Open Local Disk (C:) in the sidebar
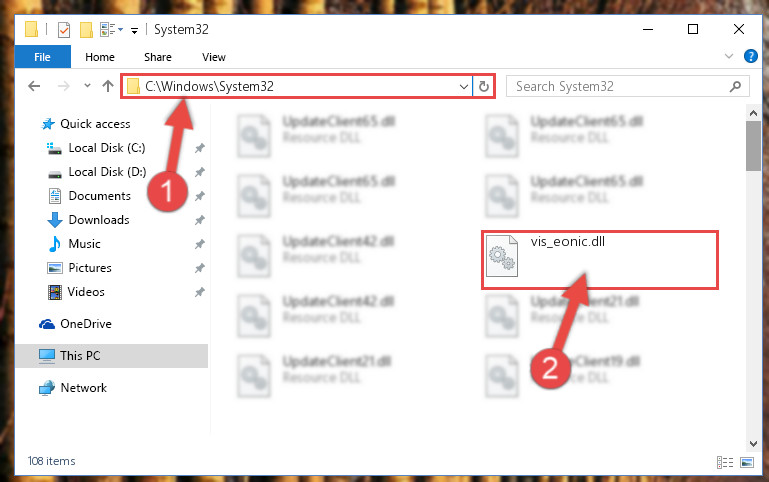 (x=106, y=148)
